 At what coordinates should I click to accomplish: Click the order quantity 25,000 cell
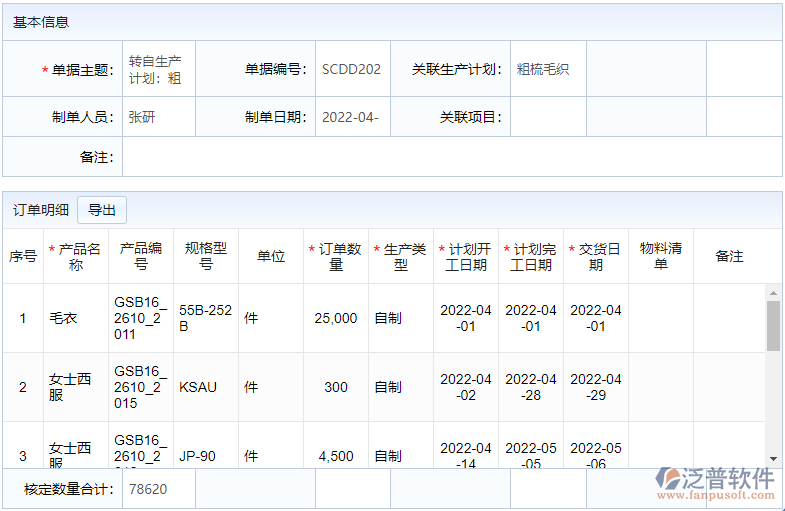(336, 319)
